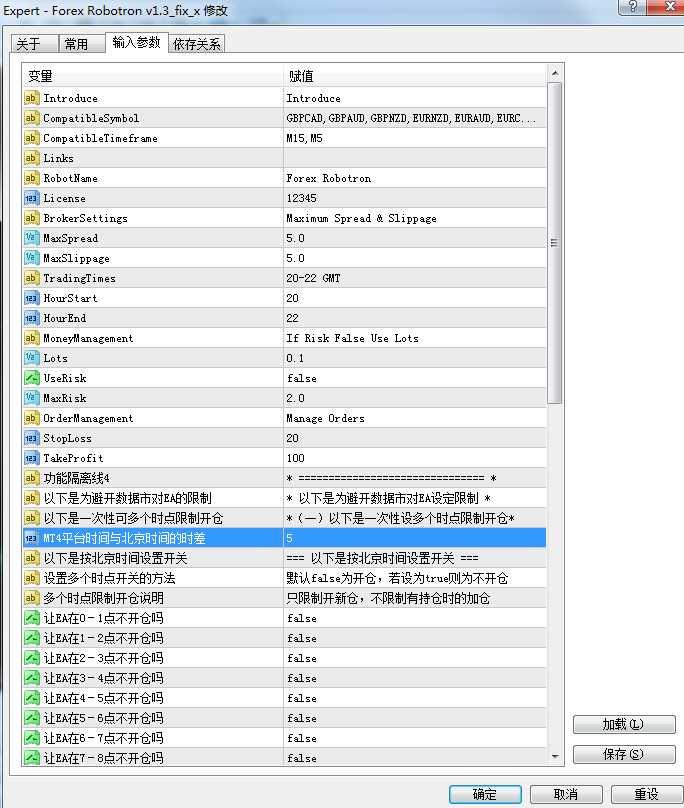The width and height of the screenshot is (684, 808).
Task: Click the string icon beside Introduce
Action: (31, 98)
